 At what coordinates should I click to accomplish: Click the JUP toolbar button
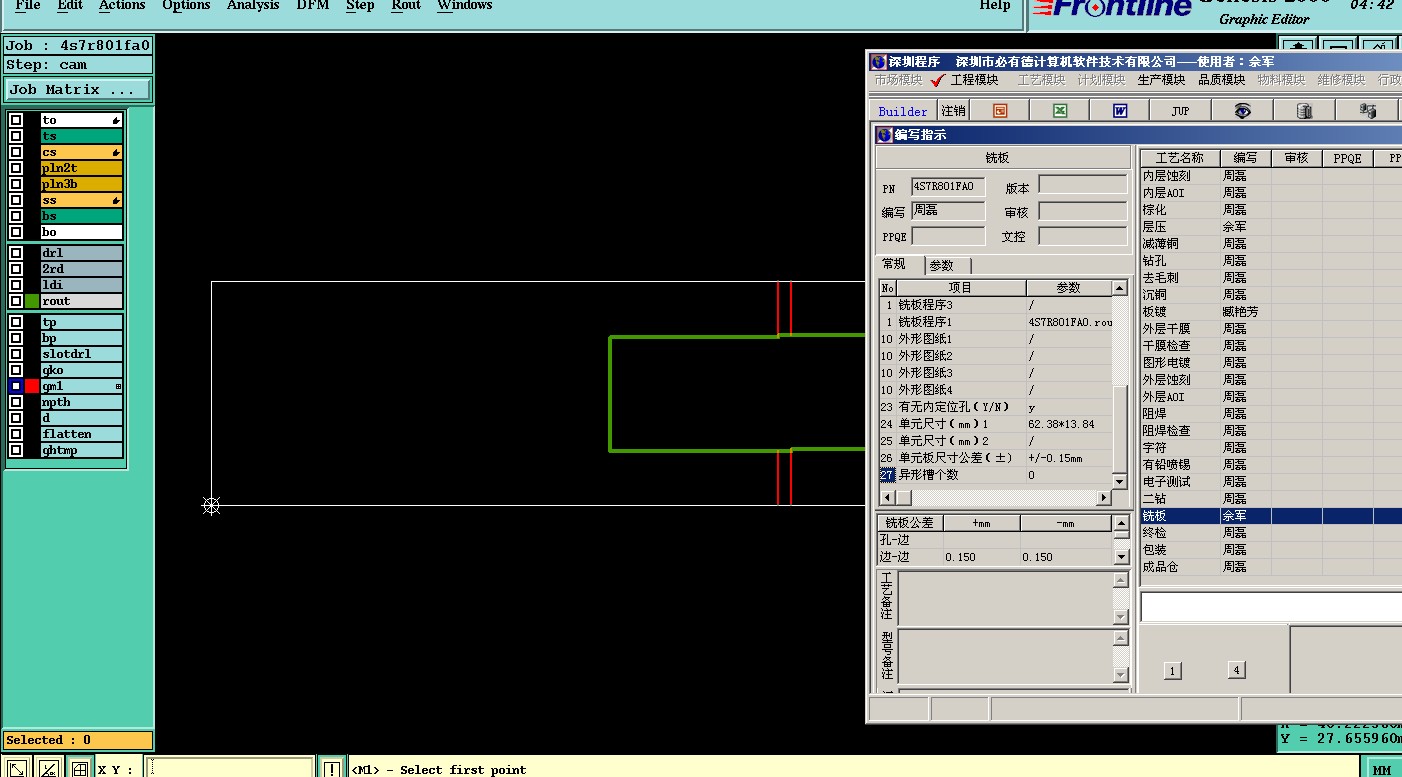(1181, 111)
